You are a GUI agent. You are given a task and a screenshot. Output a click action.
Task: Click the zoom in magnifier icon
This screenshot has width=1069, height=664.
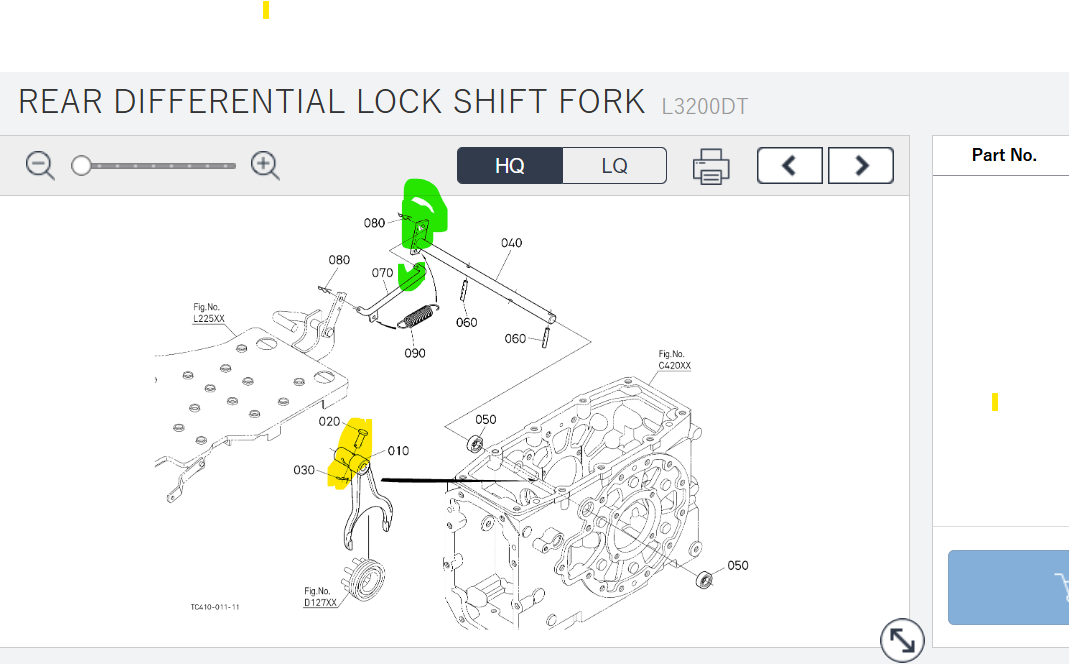(265, 166)
